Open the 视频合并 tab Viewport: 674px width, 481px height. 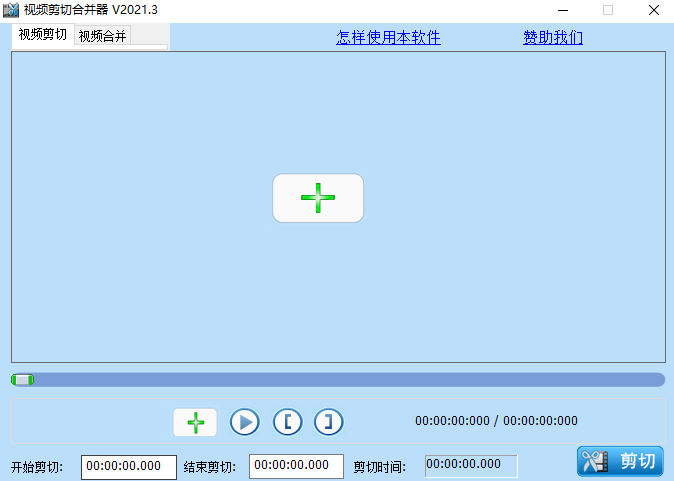click(x=103, y=36)
